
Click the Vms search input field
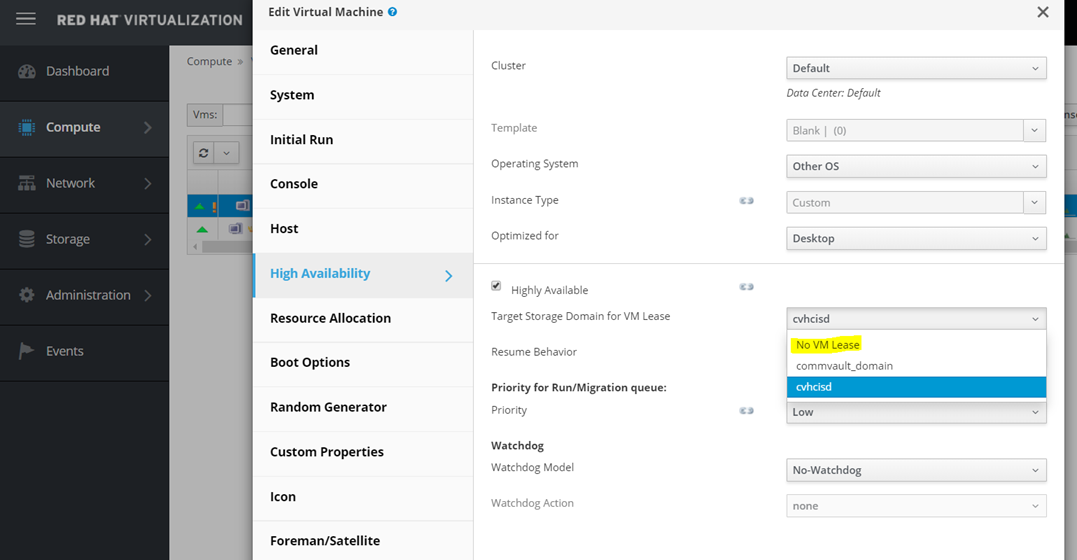tap(238, 115)
